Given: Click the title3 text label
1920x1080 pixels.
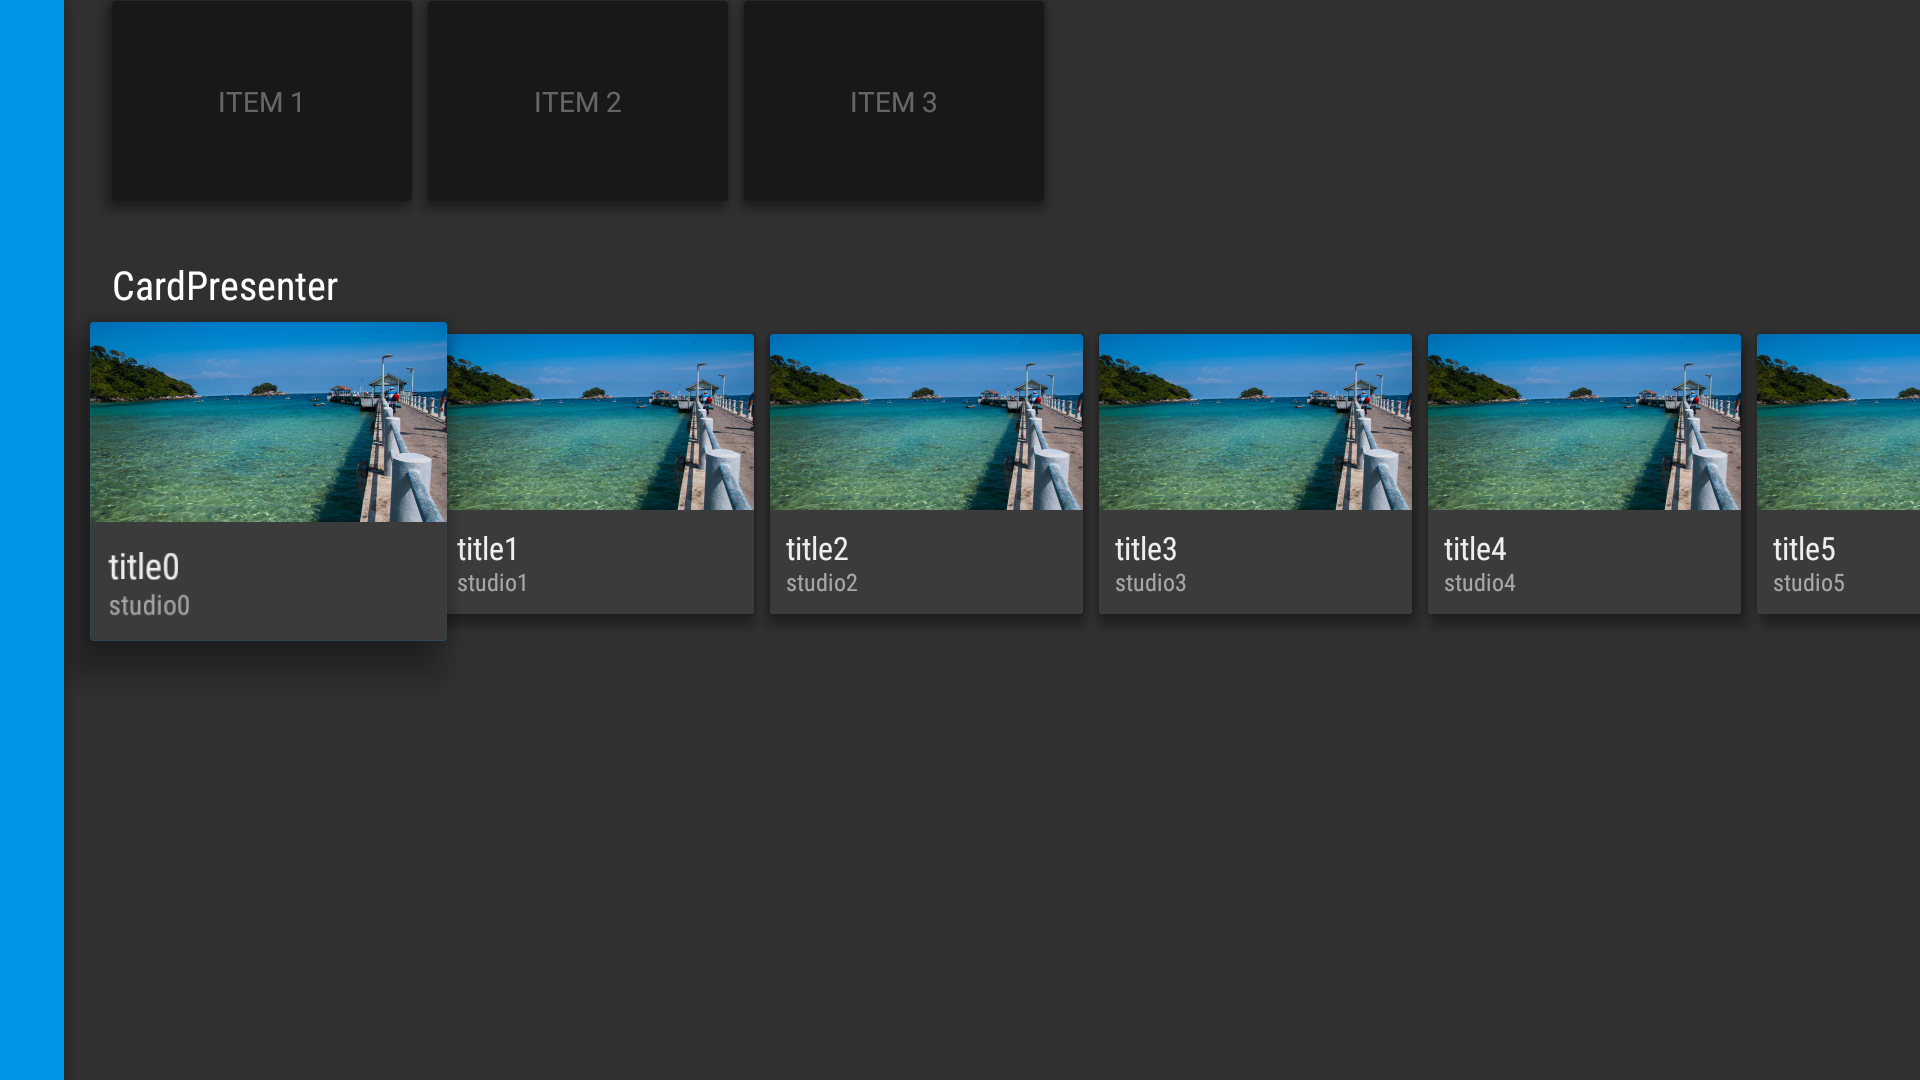Looking at the screenshot, I should tap(1145, 549).
